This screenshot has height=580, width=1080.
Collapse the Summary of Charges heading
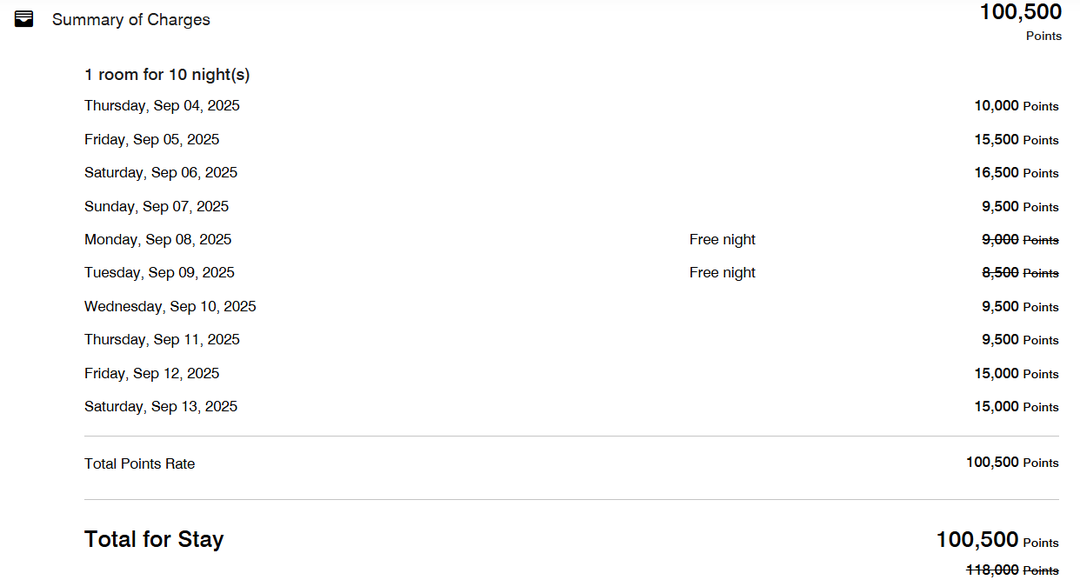[x=131, y=20]
